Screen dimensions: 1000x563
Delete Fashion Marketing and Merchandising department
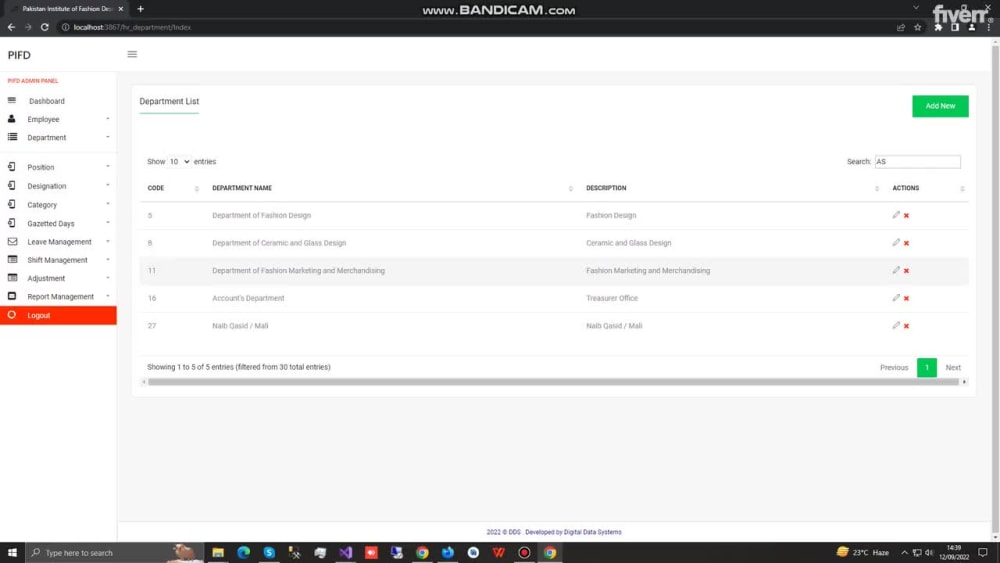point(906,270)
